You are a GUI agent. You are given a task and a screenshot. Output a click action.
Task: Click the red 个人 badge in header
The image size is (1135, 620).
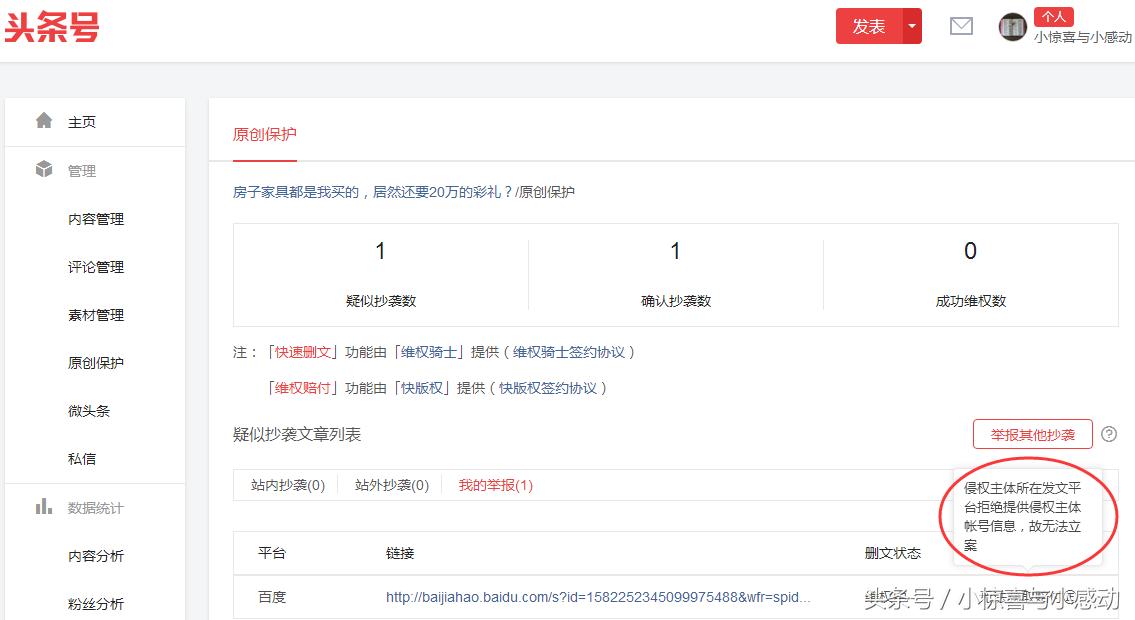1054,15
